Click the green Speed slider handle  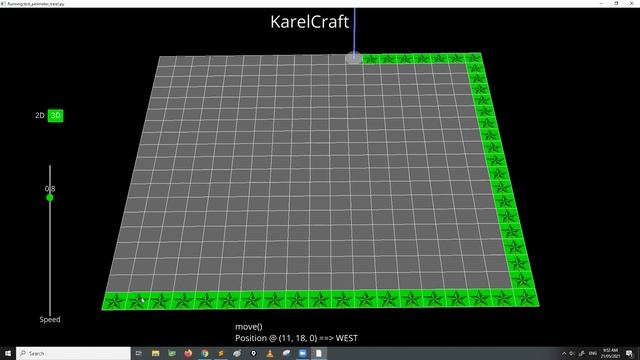tap(50, 198)
